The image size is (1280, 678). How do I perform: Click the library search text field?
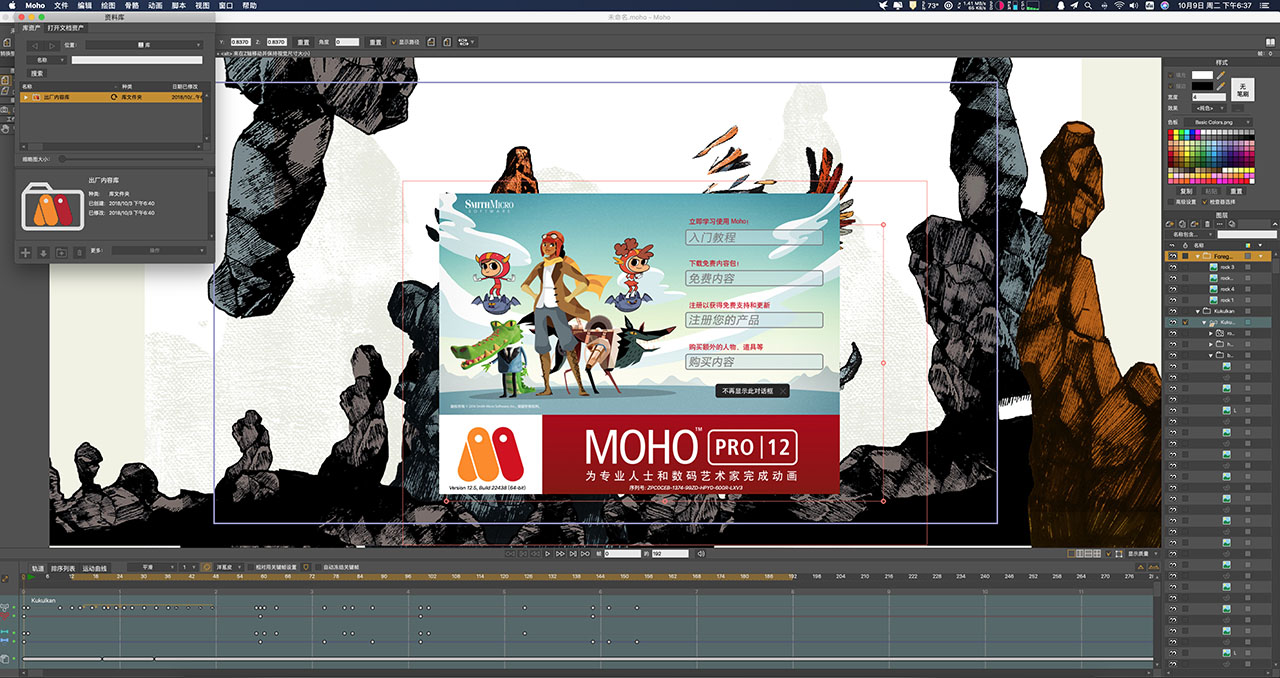point(136,60)
